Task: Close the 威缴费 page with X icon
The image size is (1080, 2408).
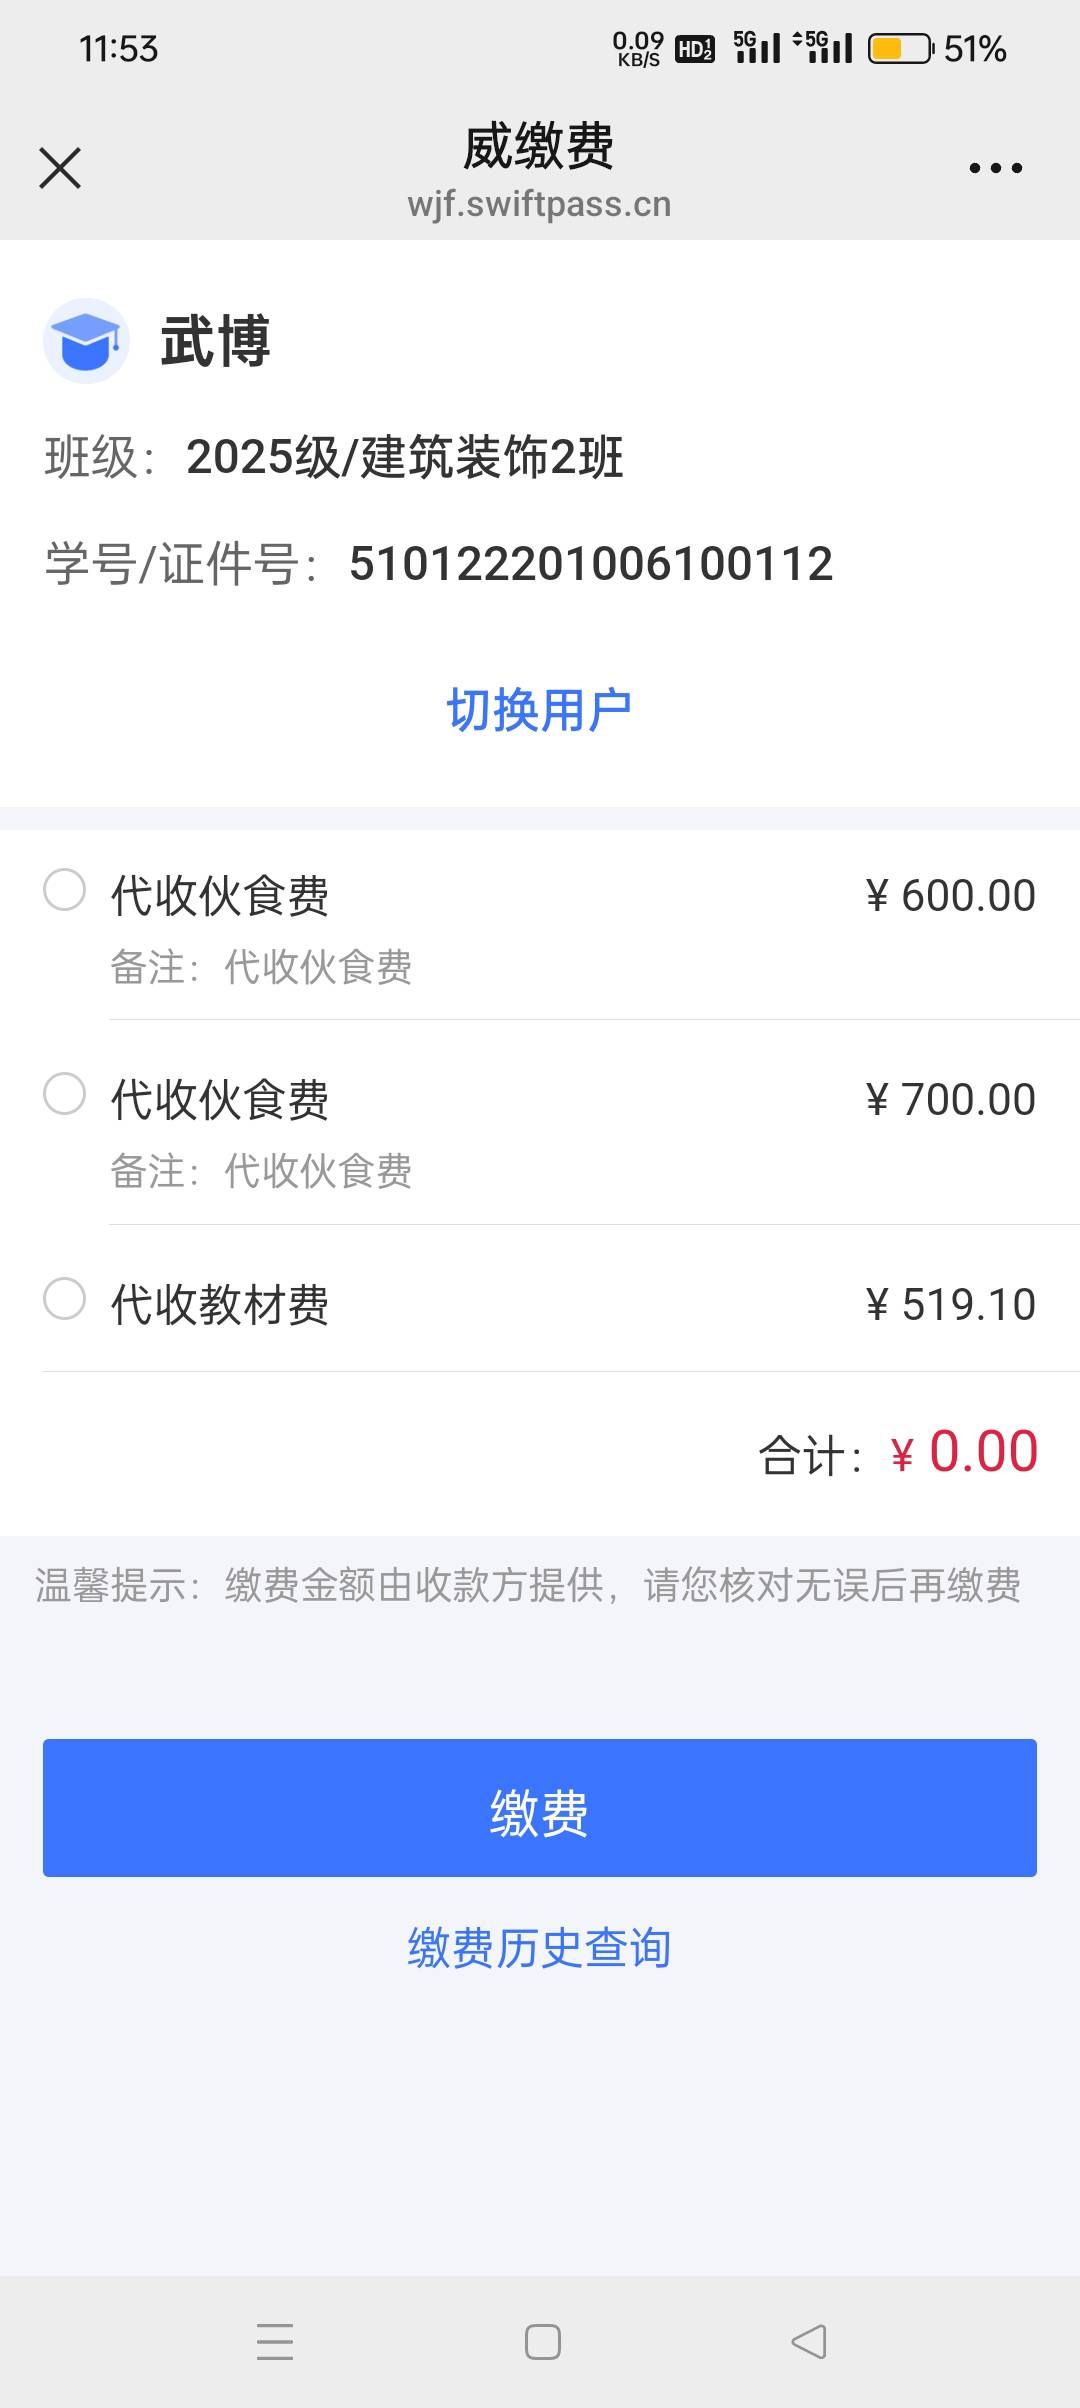Action: click(x=60, y=168)
